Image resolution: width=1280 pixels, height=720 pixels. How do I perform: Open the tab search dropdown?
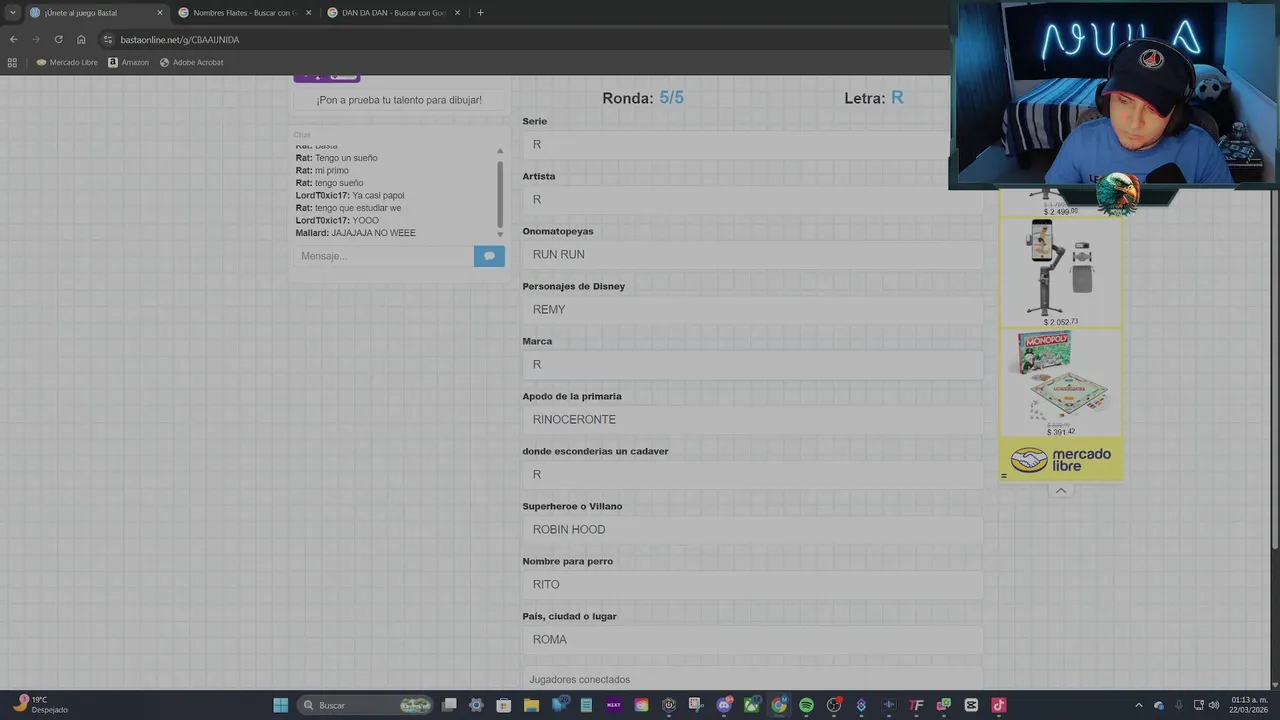(12, 13)
